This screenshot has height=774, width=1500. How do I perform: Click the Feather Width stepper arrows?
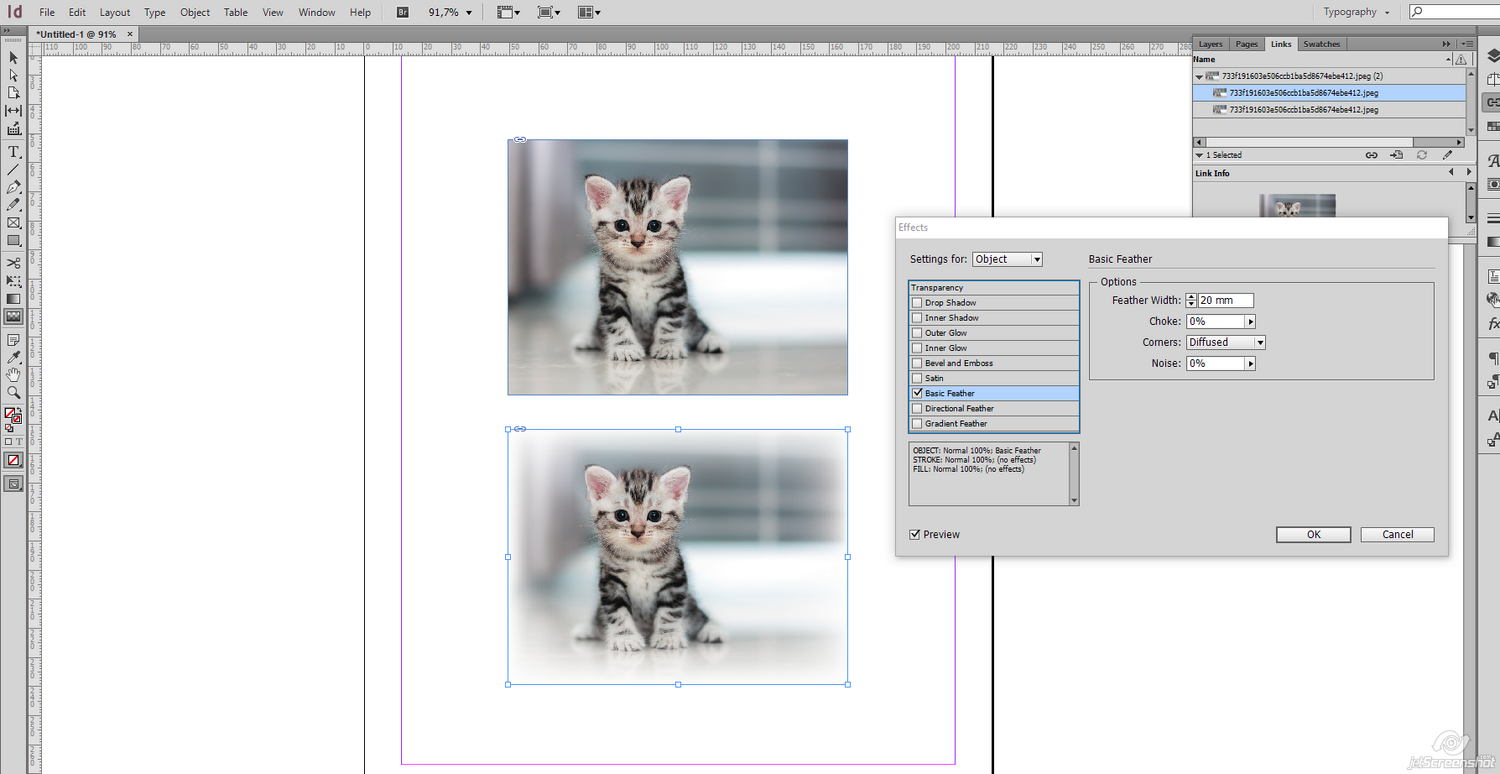click(1191, 300)
